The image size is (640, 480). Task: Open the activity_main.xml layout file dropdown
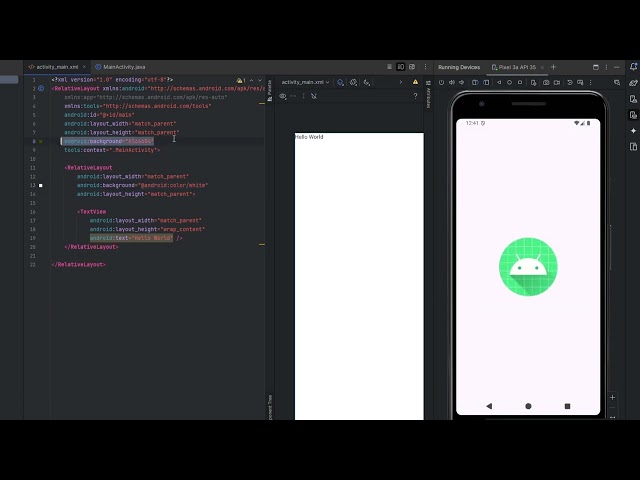[x=305, y=82]
